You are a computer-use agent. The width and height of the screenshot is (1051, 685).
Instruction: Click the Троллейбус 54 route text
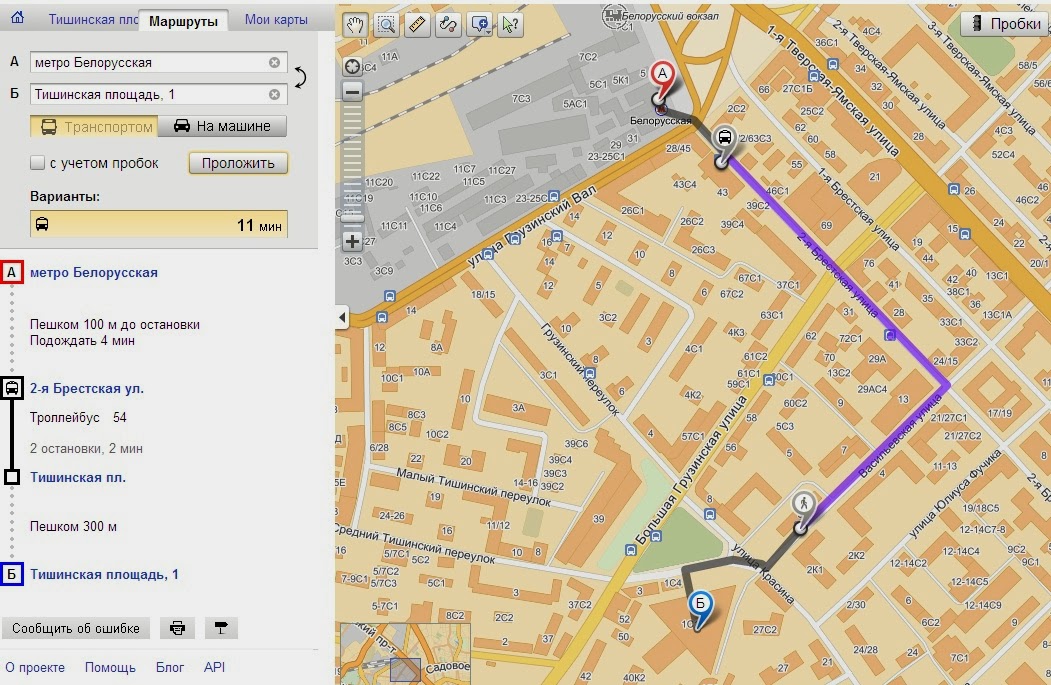click(x=78, y=418)
